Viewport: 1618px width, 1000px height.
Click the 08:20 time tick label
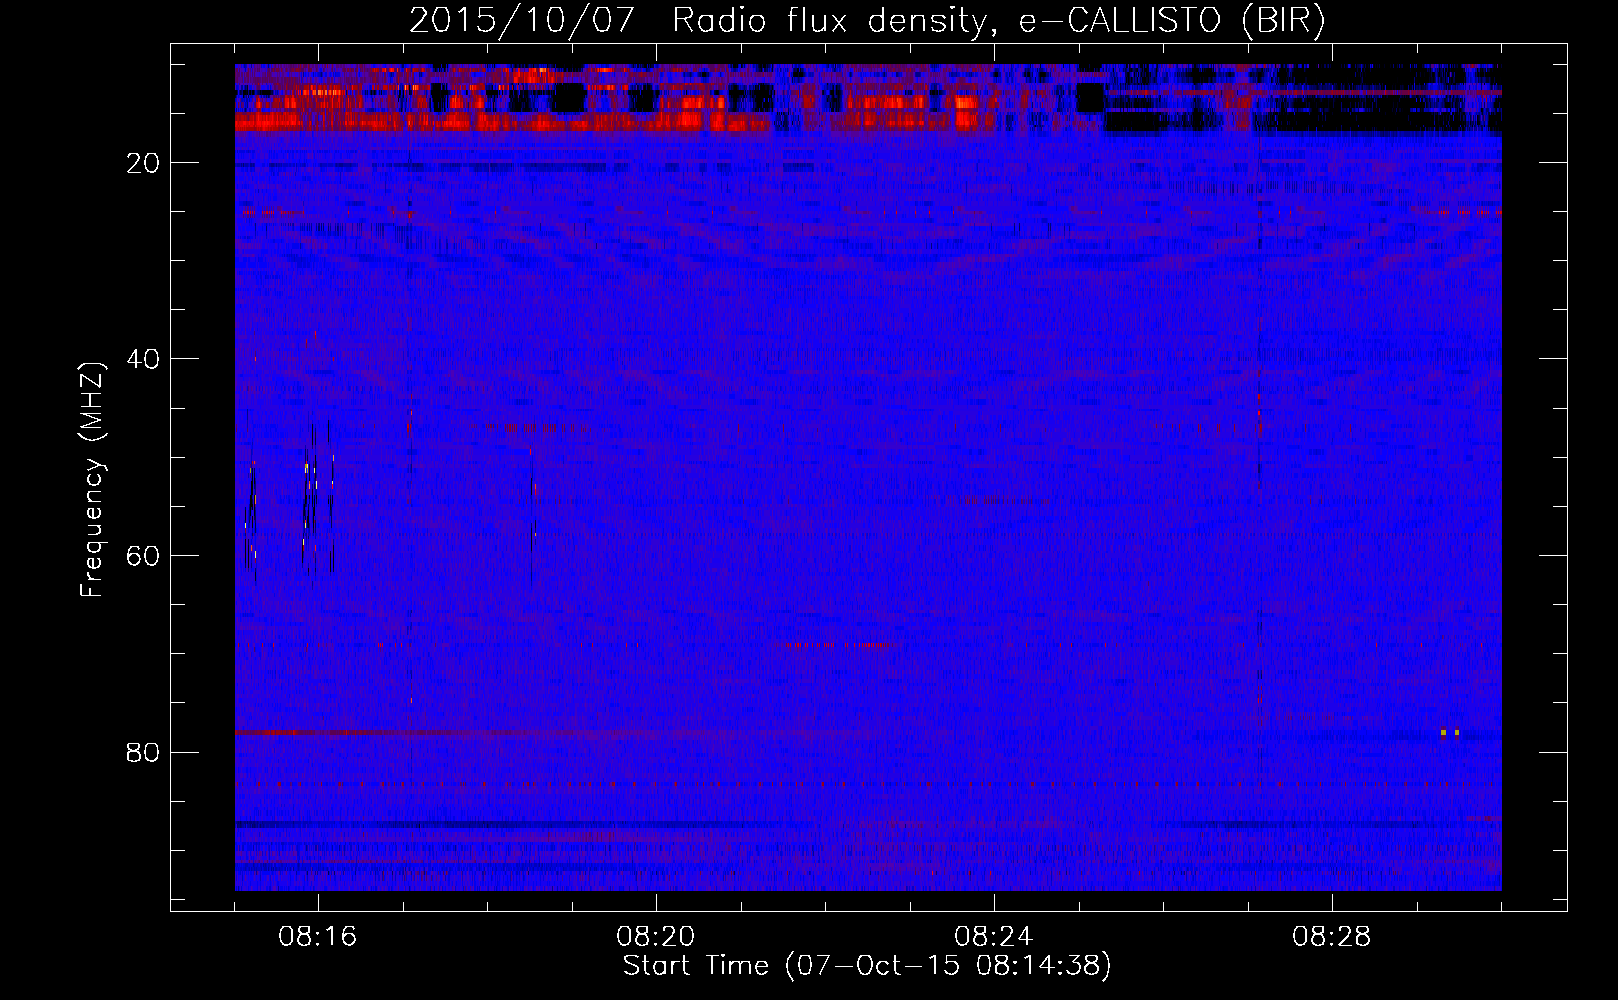[x=656, y=937]
